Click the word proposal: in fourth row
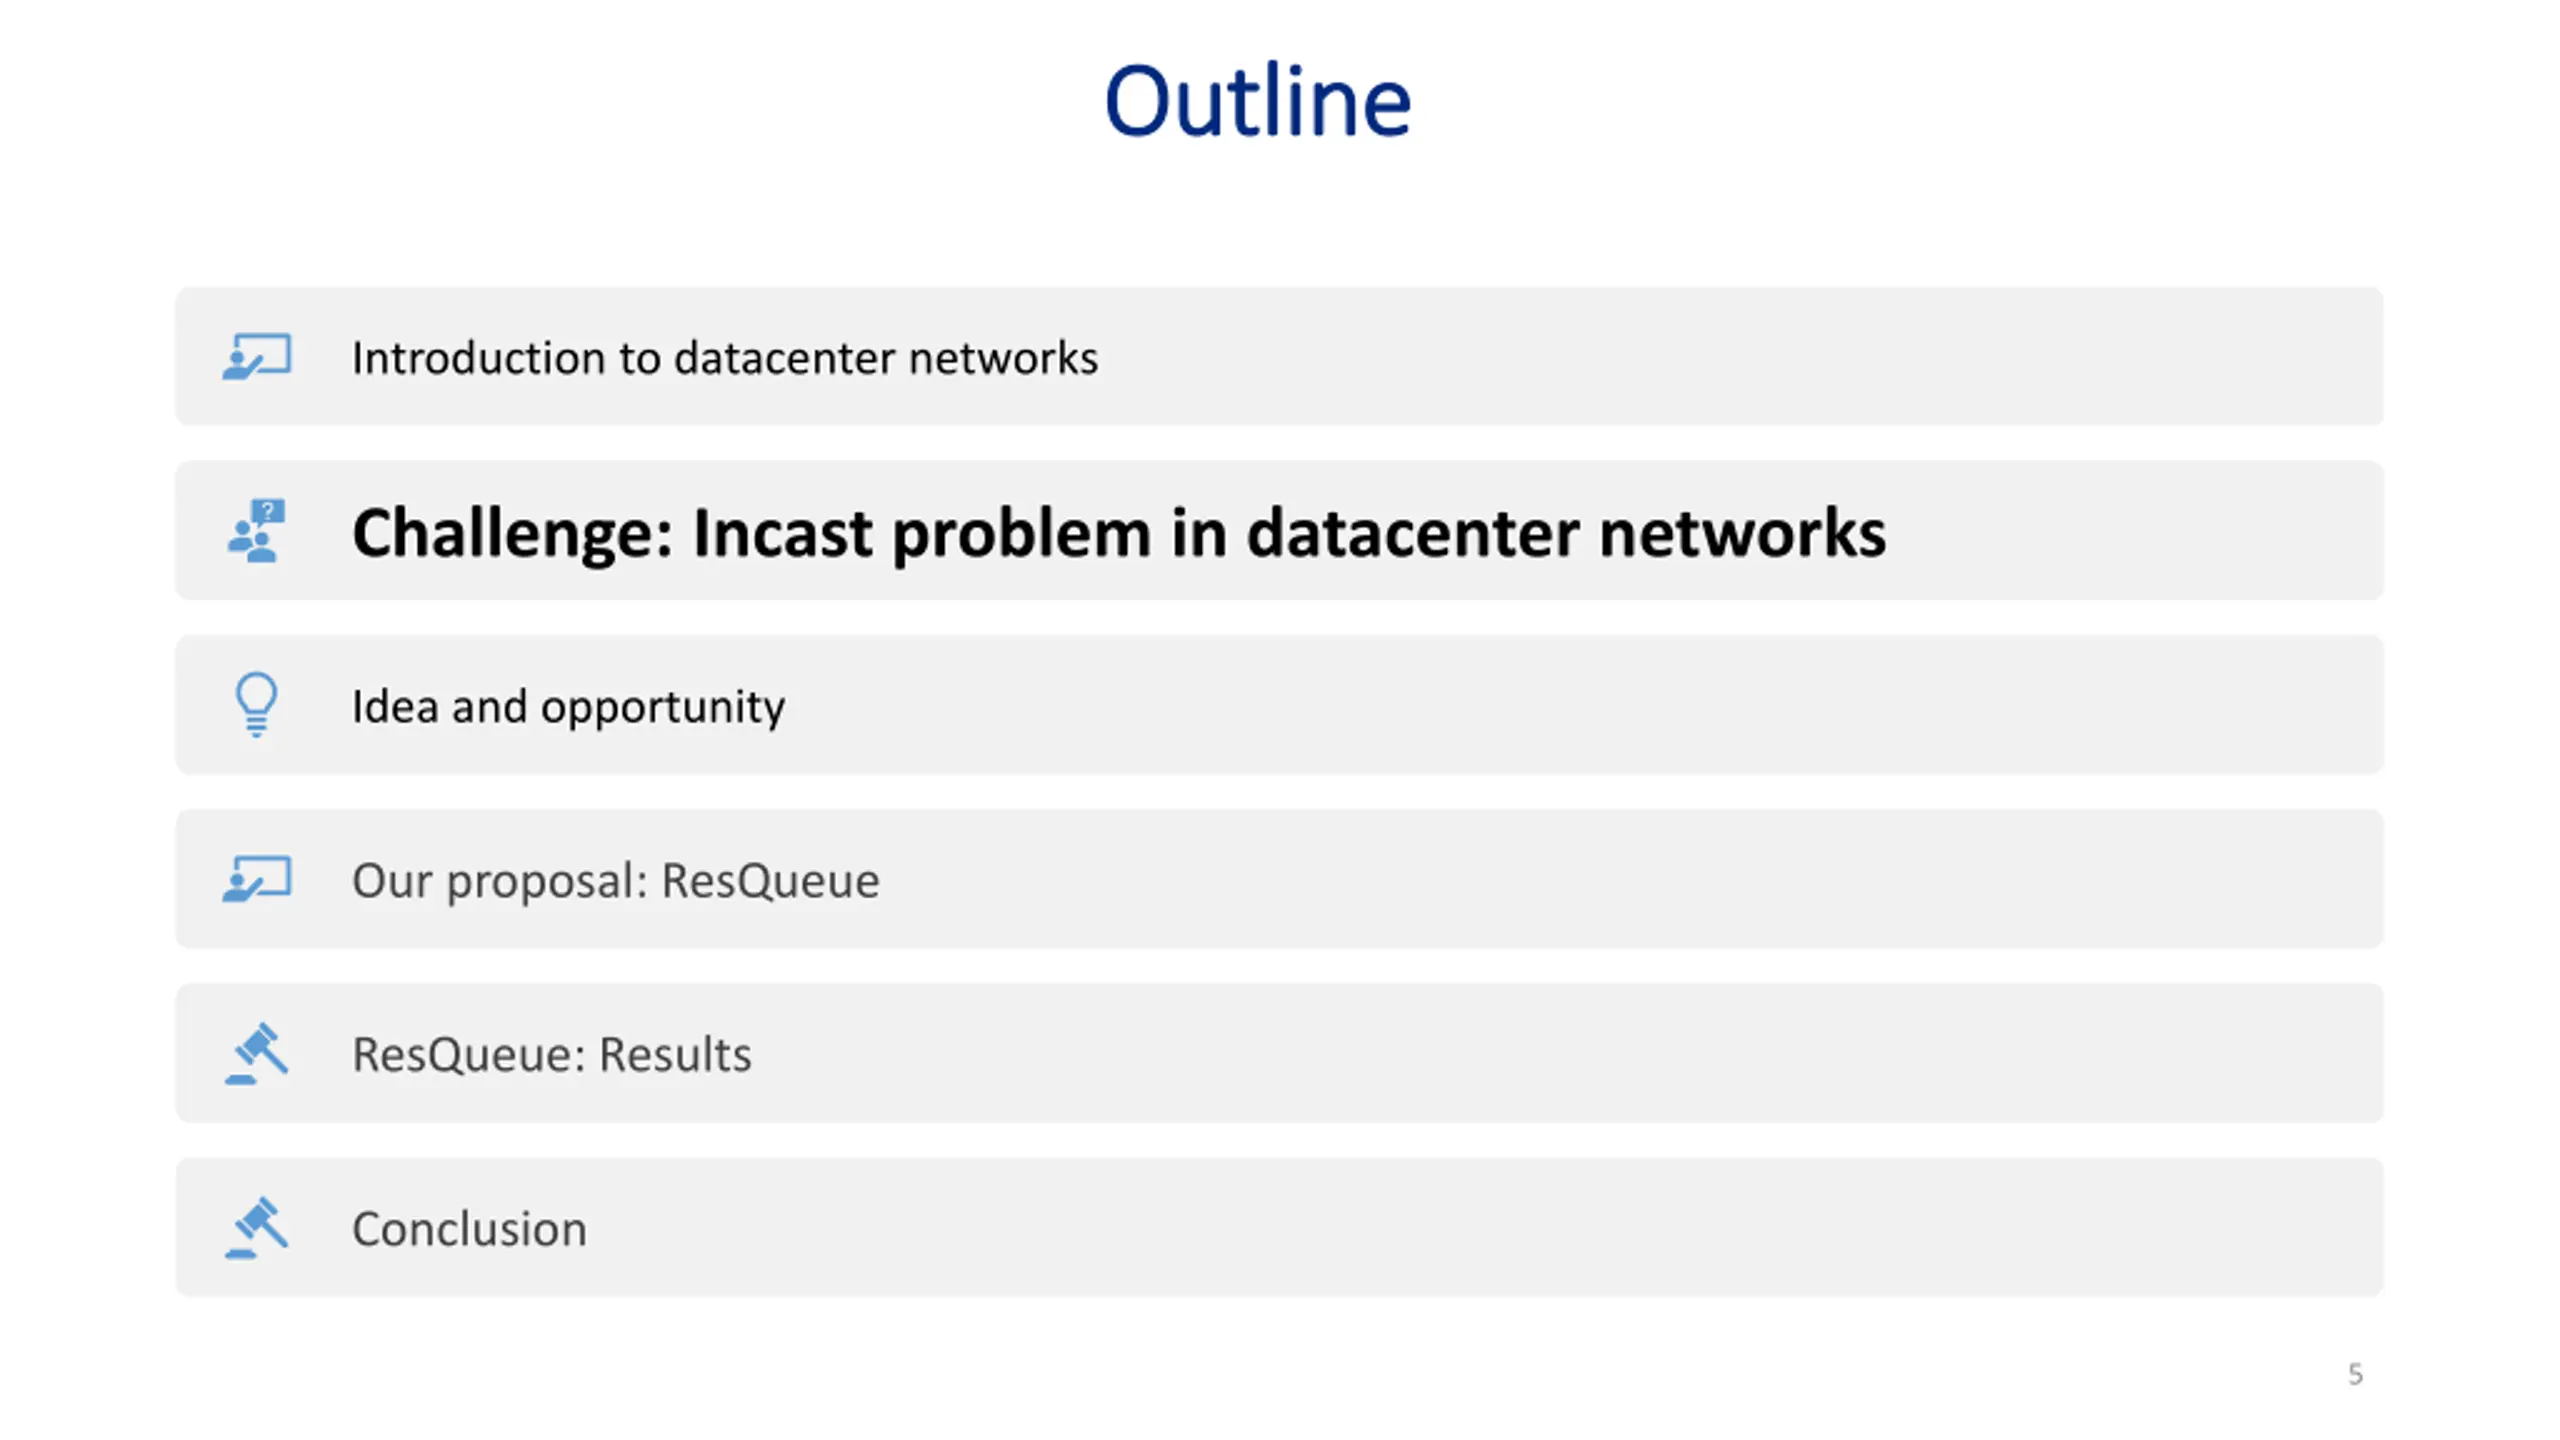The width and height of the screenshot is (2560, 1440). [x=547, y=882]
